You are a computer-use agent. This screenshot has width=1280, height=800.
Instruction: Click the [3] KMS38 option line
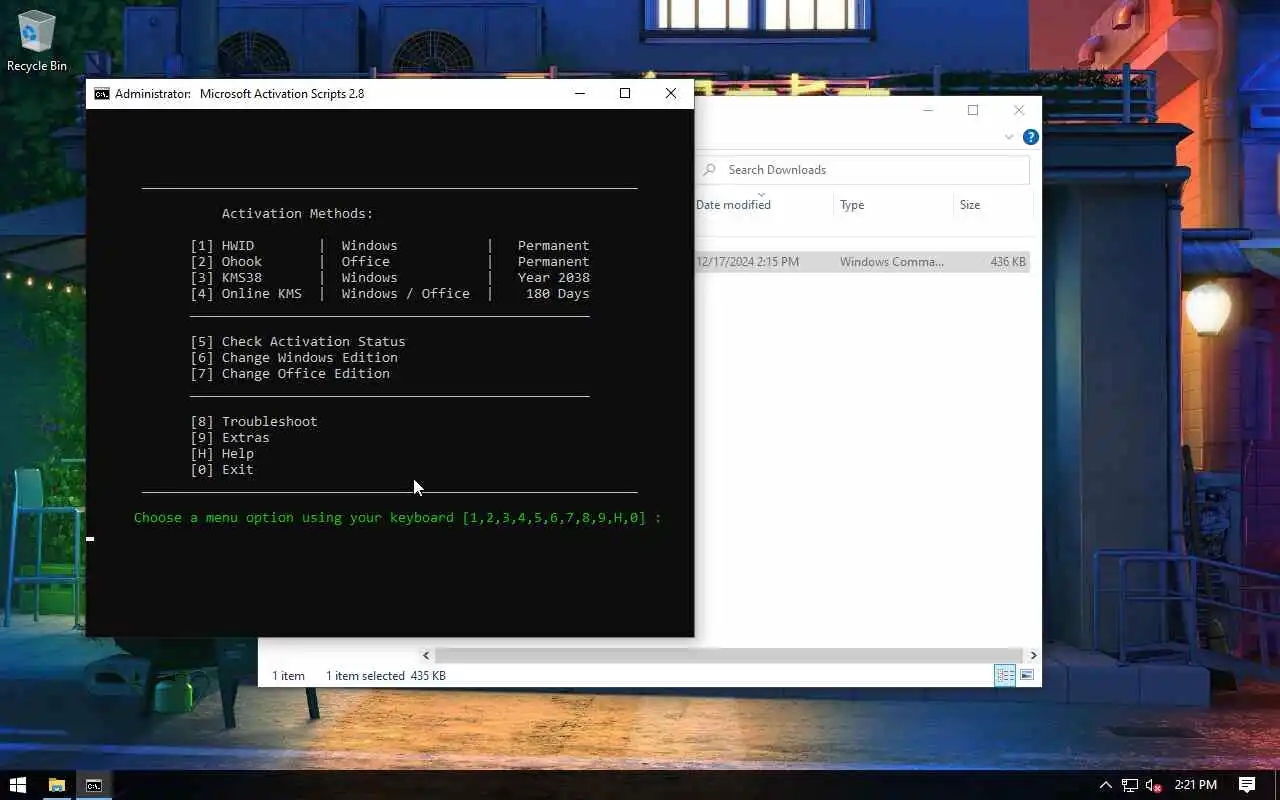(390, 277)
